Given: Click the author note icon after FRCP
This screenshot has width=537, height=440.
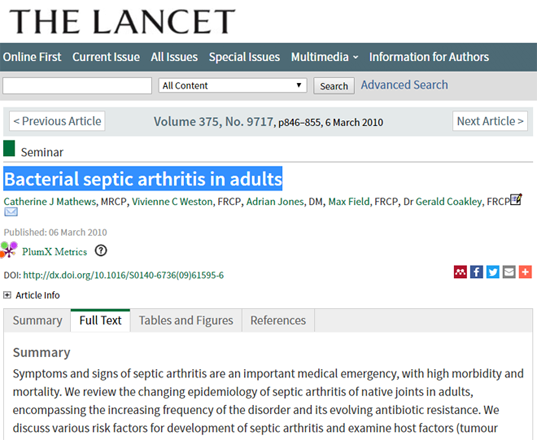Looking at the screenshot, I should 516,199.
